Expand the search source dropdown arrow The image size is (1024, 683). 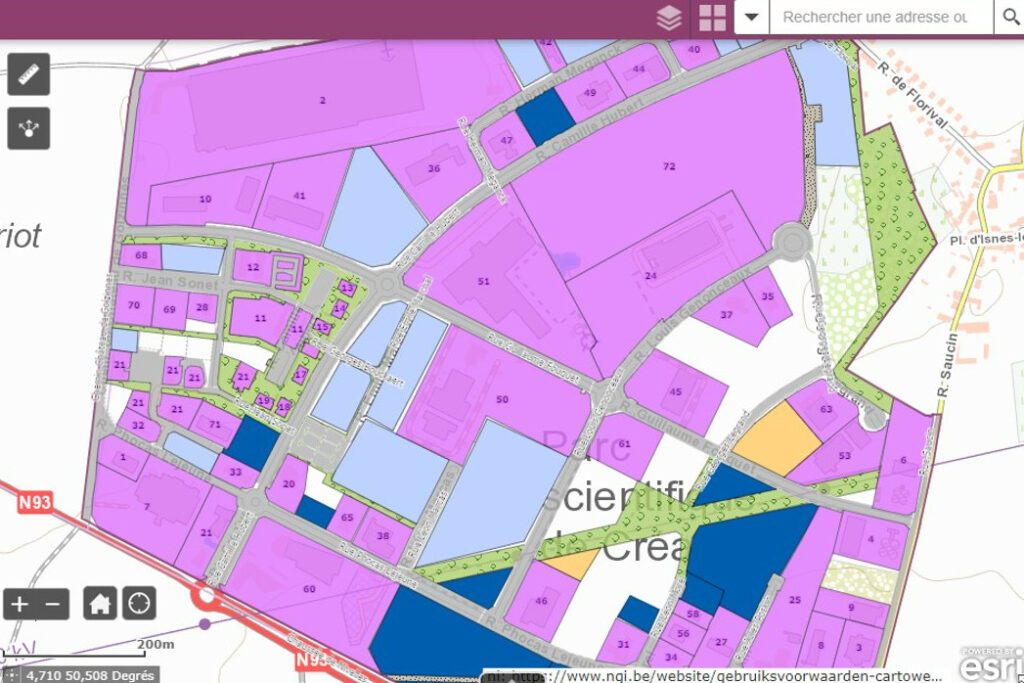point(752,17)
